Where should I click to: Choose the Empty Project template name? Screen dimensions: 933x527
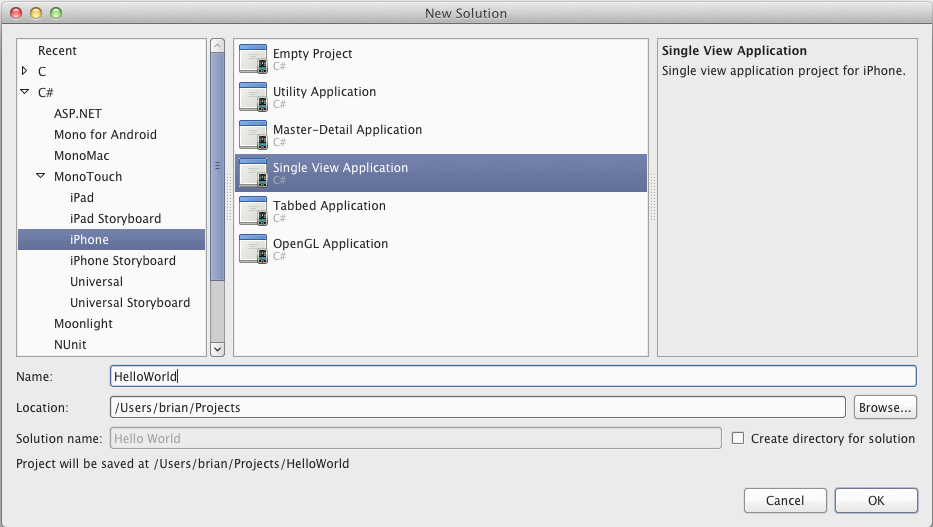point(312,54)
